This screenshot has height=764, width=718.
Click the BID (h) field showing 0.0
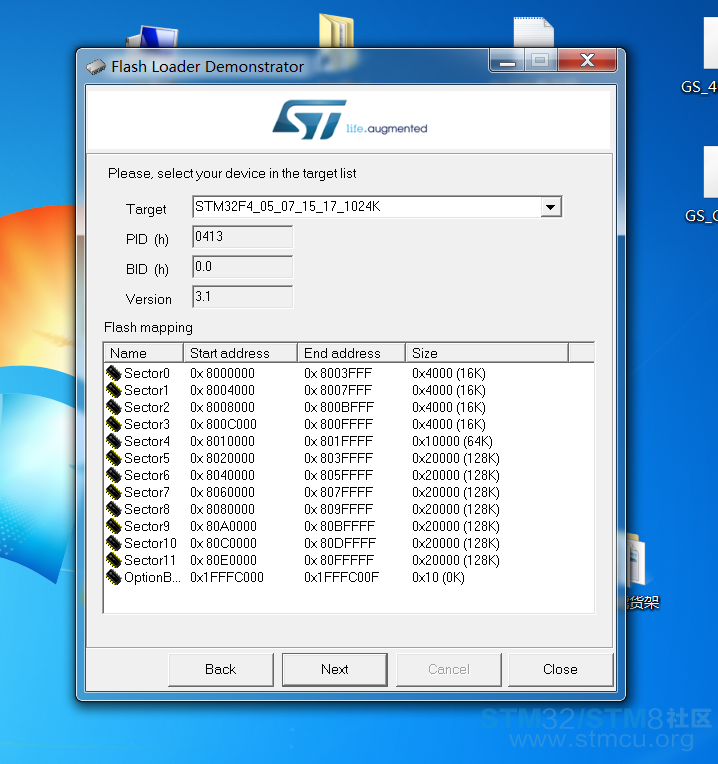[x=243, y=267]
